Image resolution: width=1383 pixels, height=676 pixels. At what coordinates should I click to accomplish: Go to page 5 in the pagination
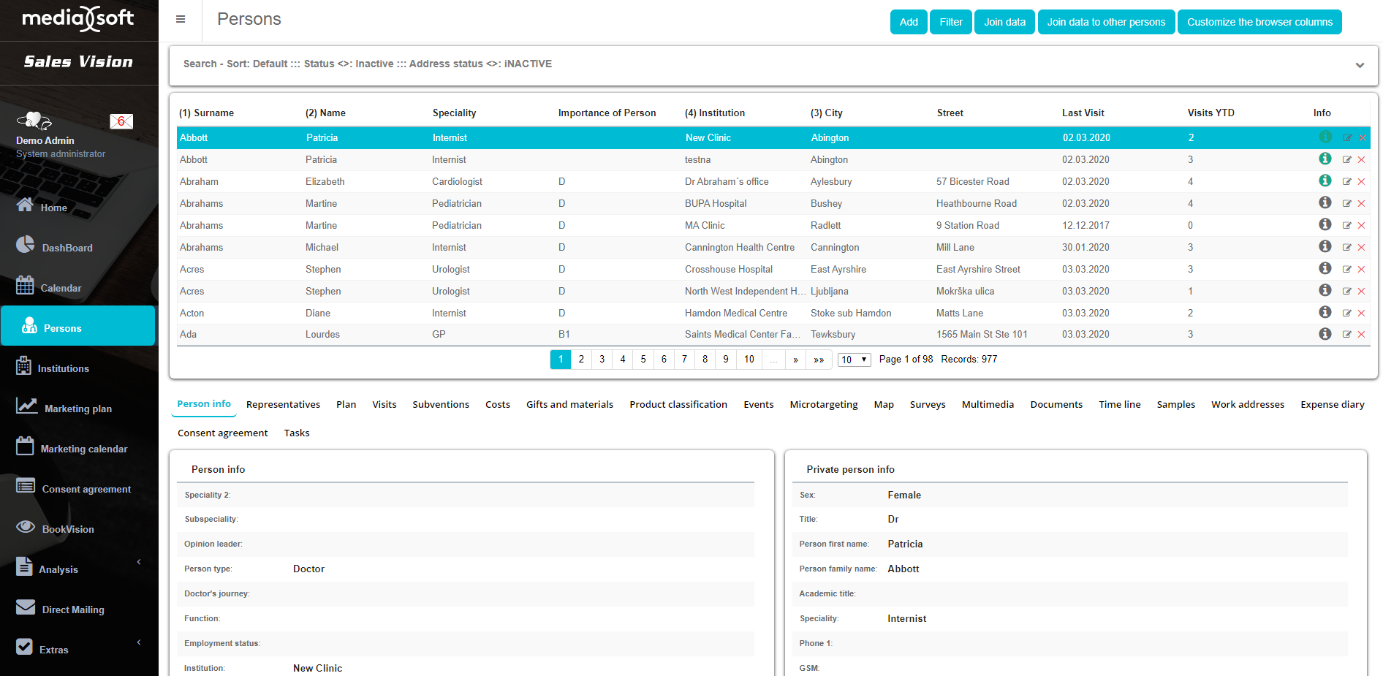pos(643,359)
